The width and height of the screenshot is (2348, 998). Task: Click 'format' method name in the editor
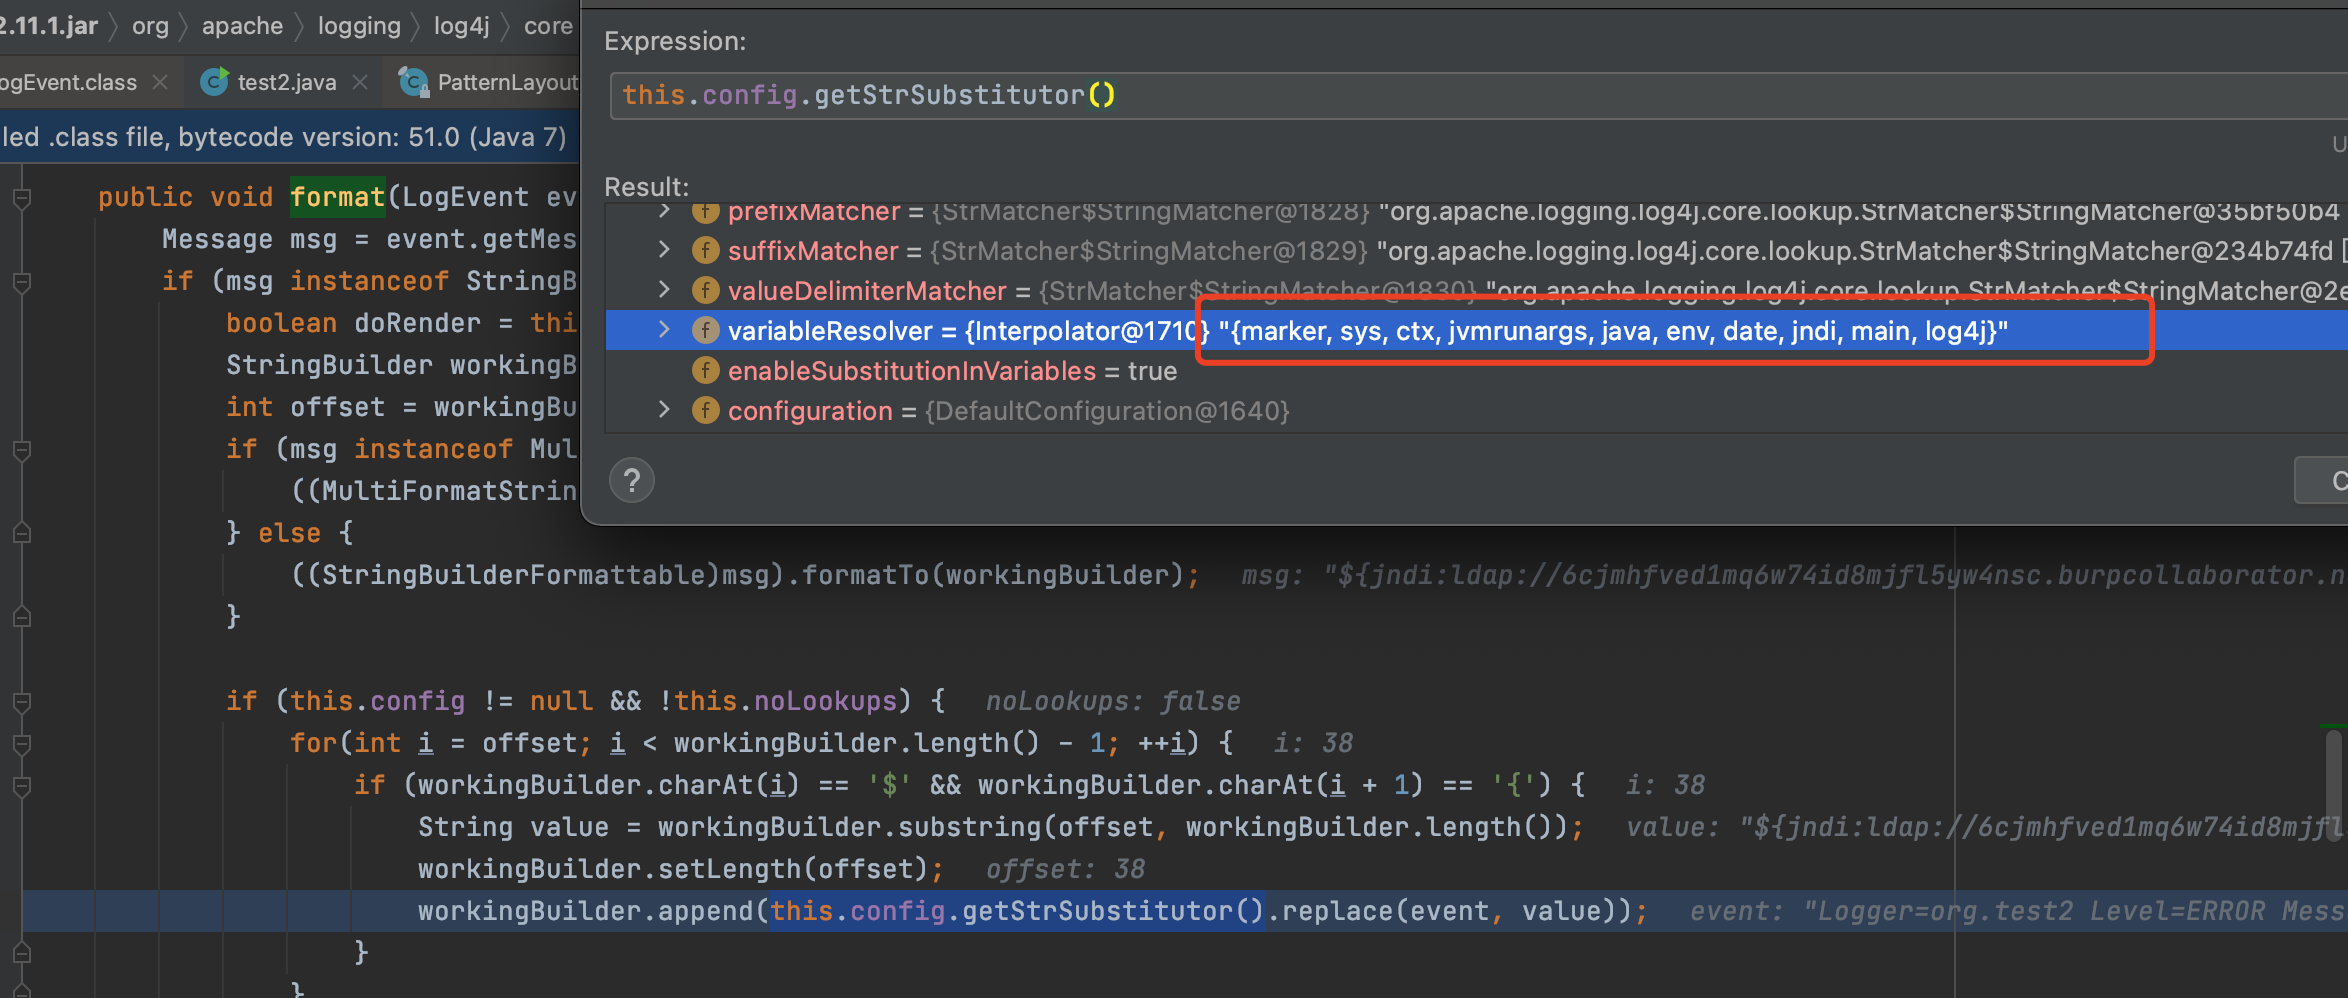tap(337, 197)
